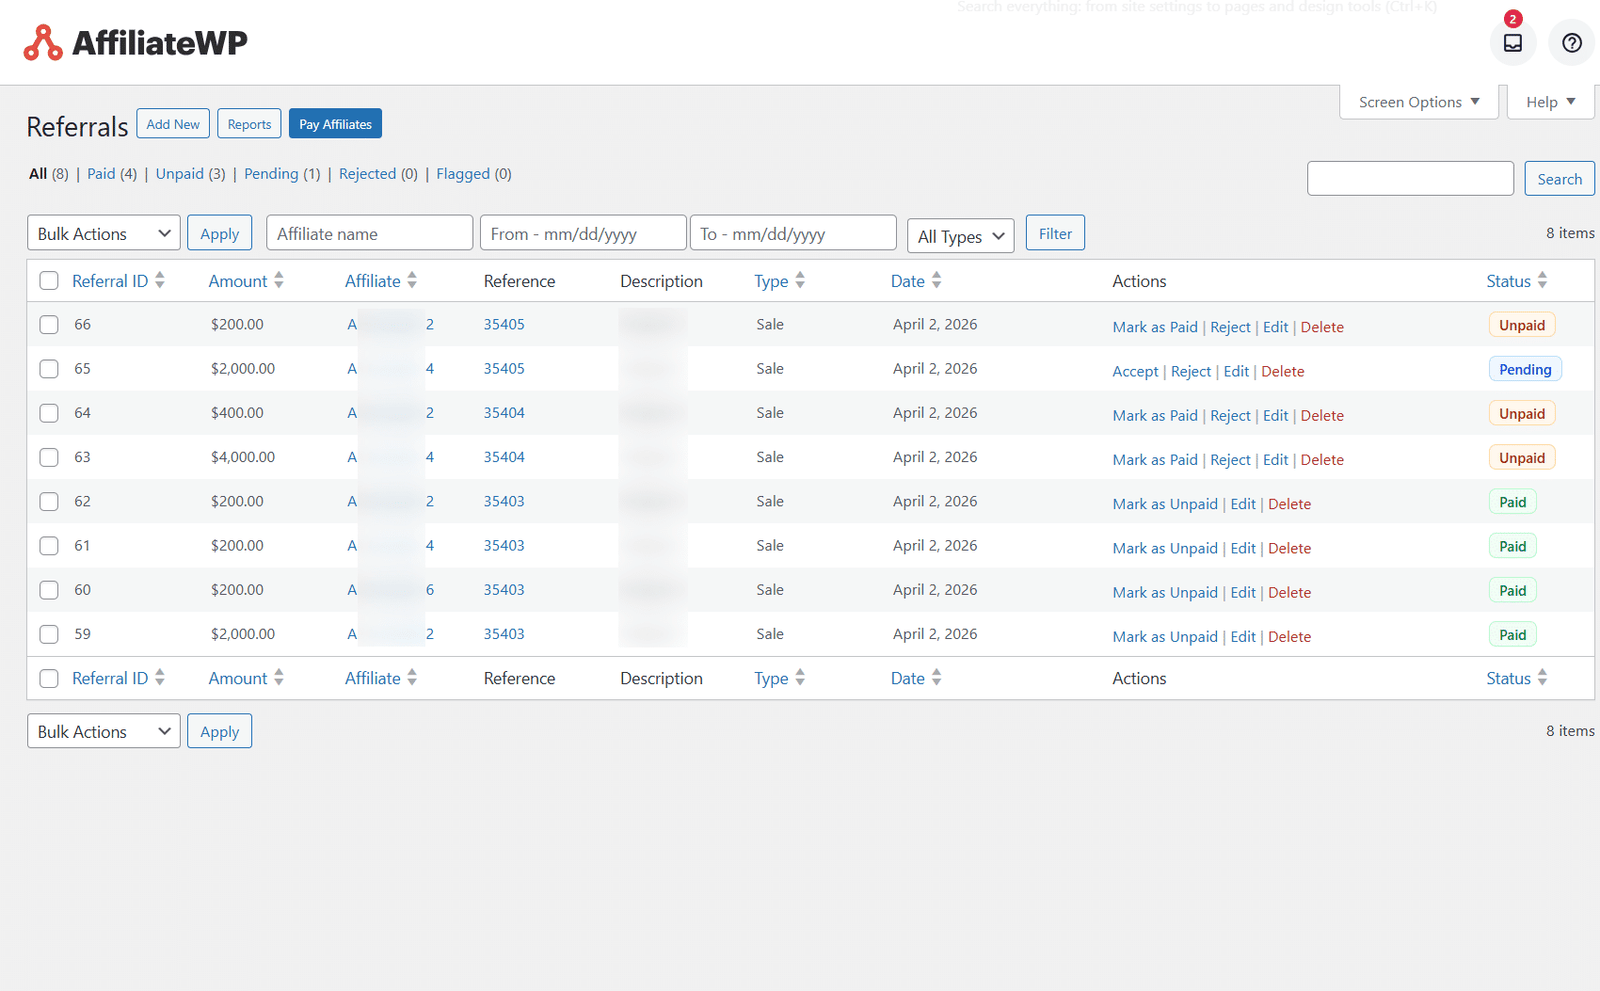The width and height of the screenshot is (1600, 991).
Task: Click Pending status badge on referral 65
Action: (x=1525, y=369)
